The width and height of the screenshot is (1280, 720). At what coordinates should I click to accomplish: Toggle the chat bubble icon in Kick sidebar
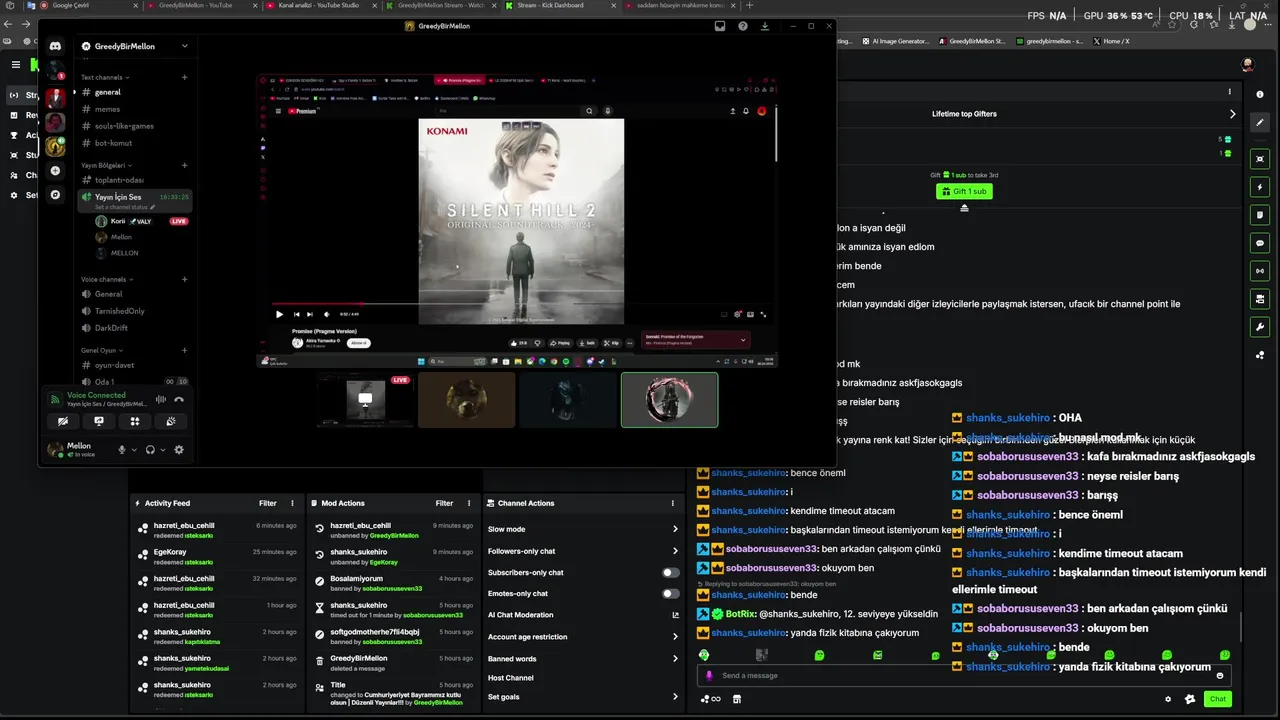1260,243
